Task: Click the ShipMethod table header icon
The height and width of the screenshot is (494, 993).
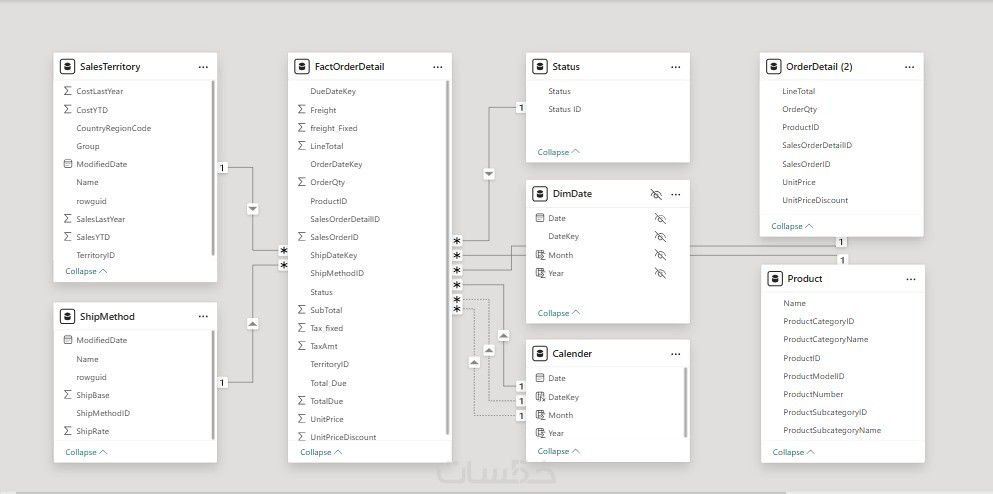Action: pyautogui.click(x=68, y=317)
